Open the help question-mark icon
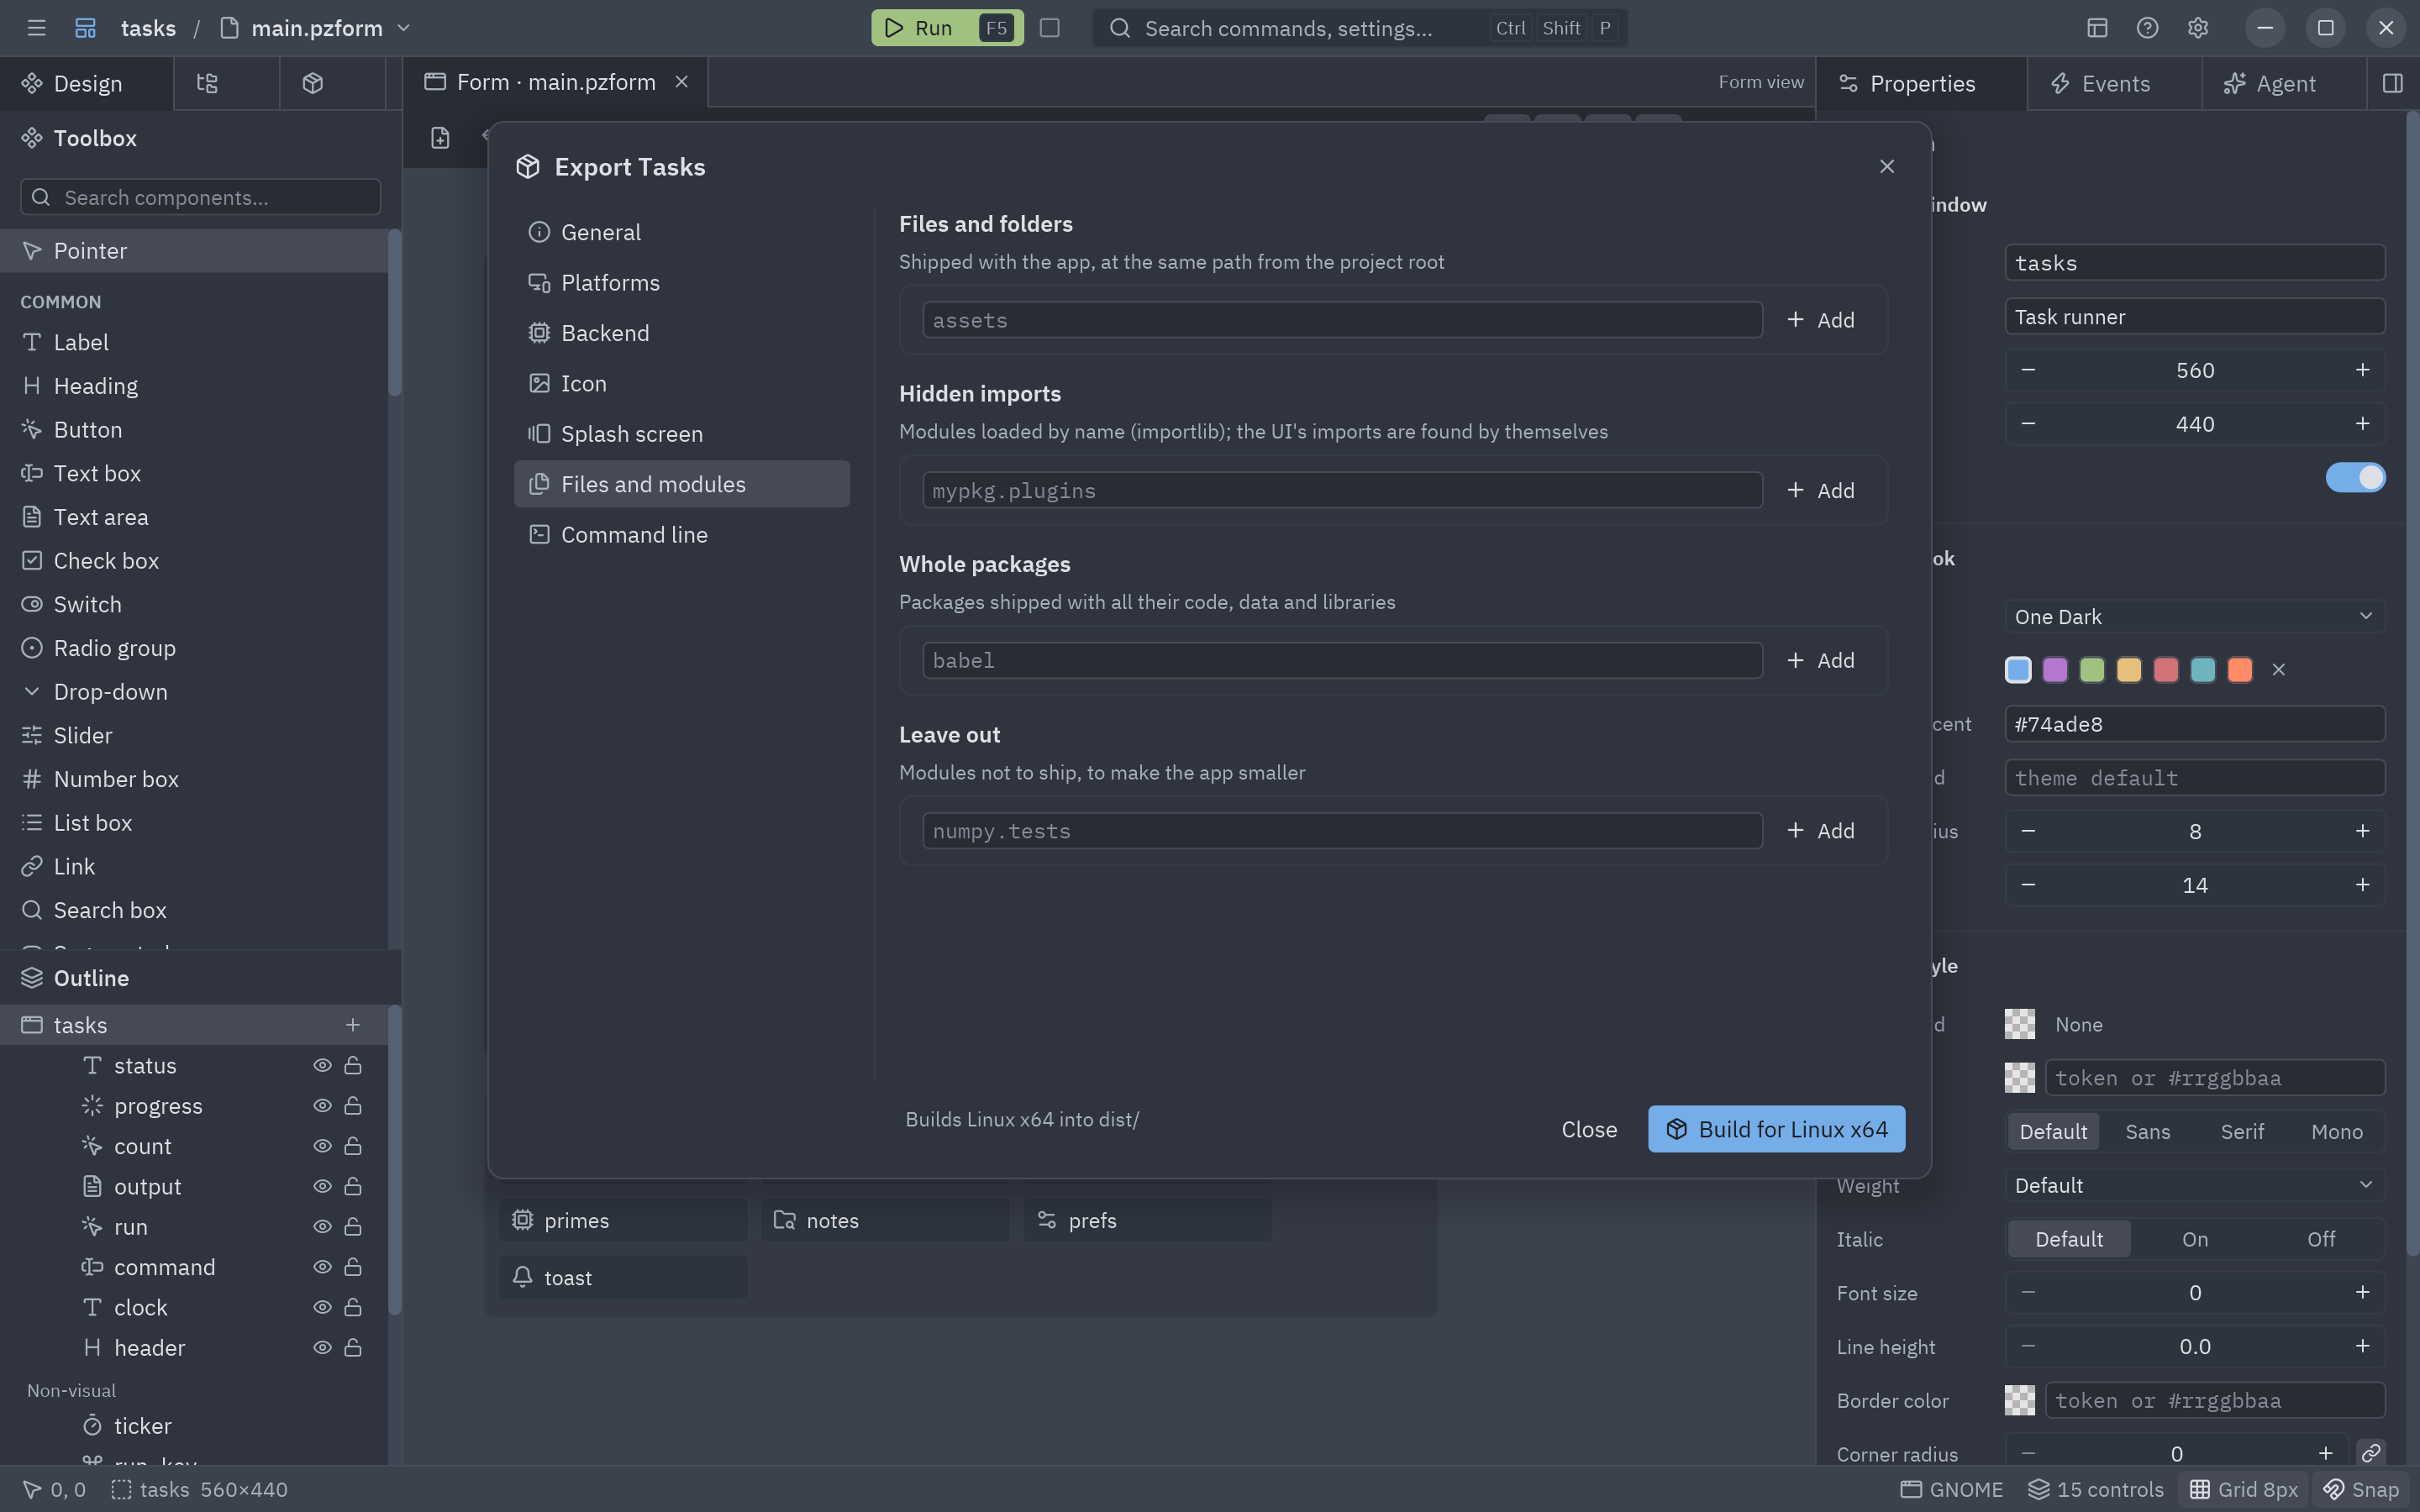 [2147, 28]
